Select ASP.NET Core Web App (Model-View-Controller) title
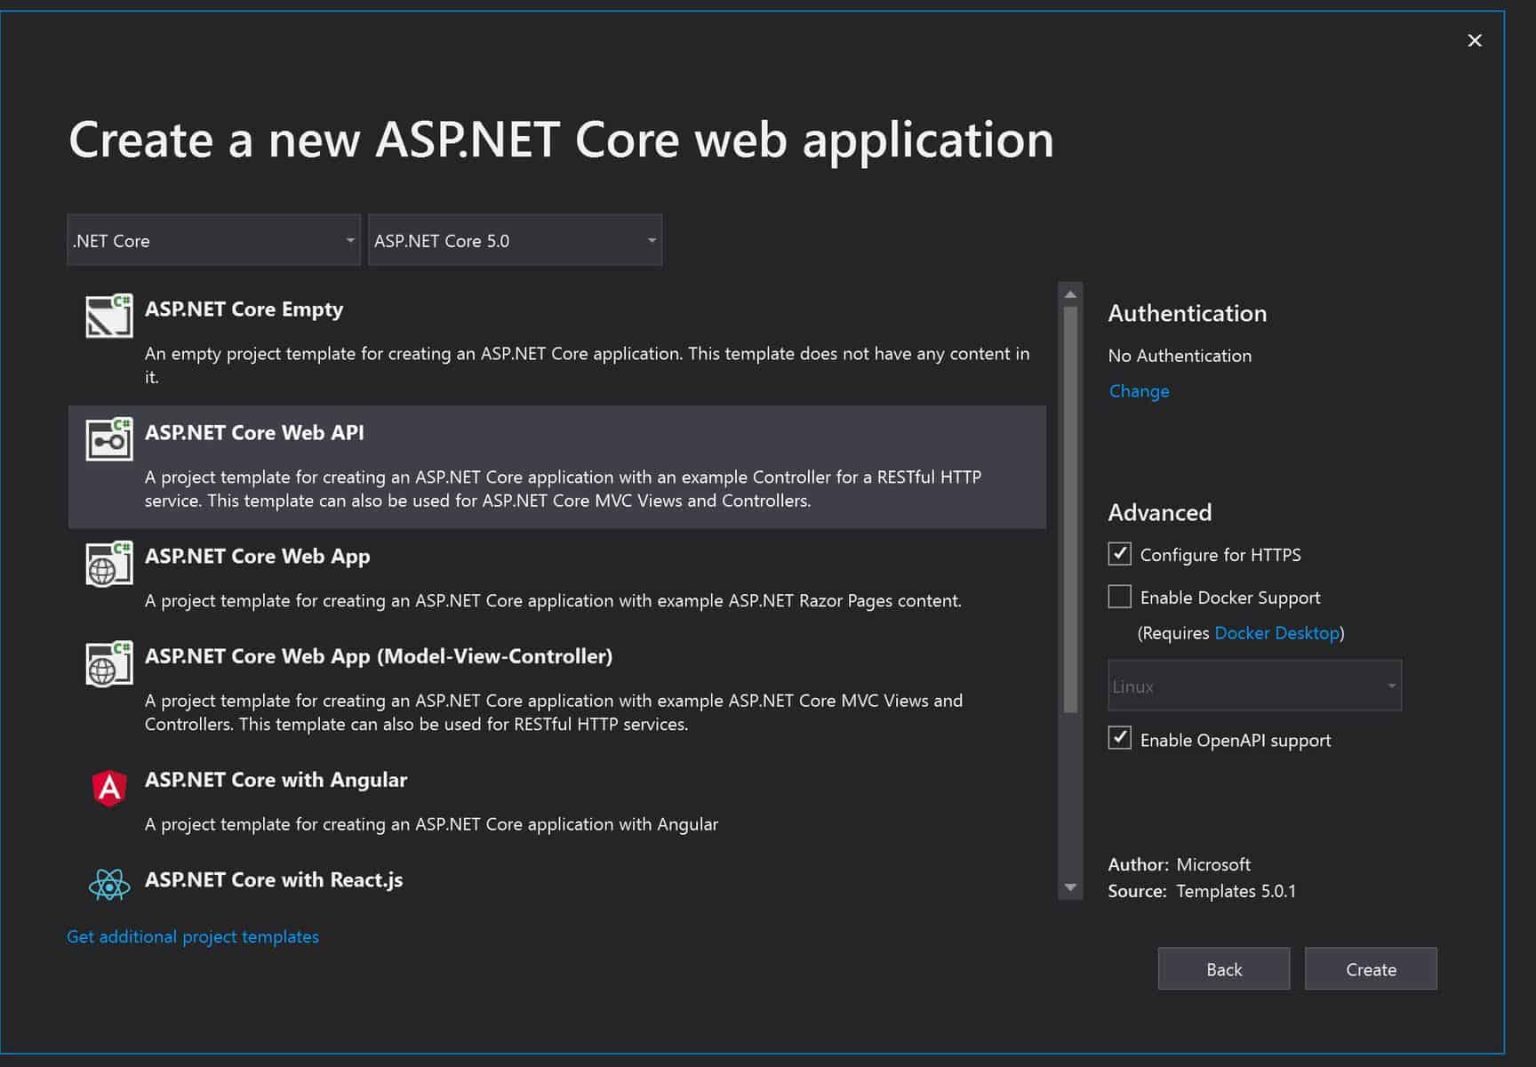The width and height of the screenshot is (1536, 1067). click(x=378, y=656)
